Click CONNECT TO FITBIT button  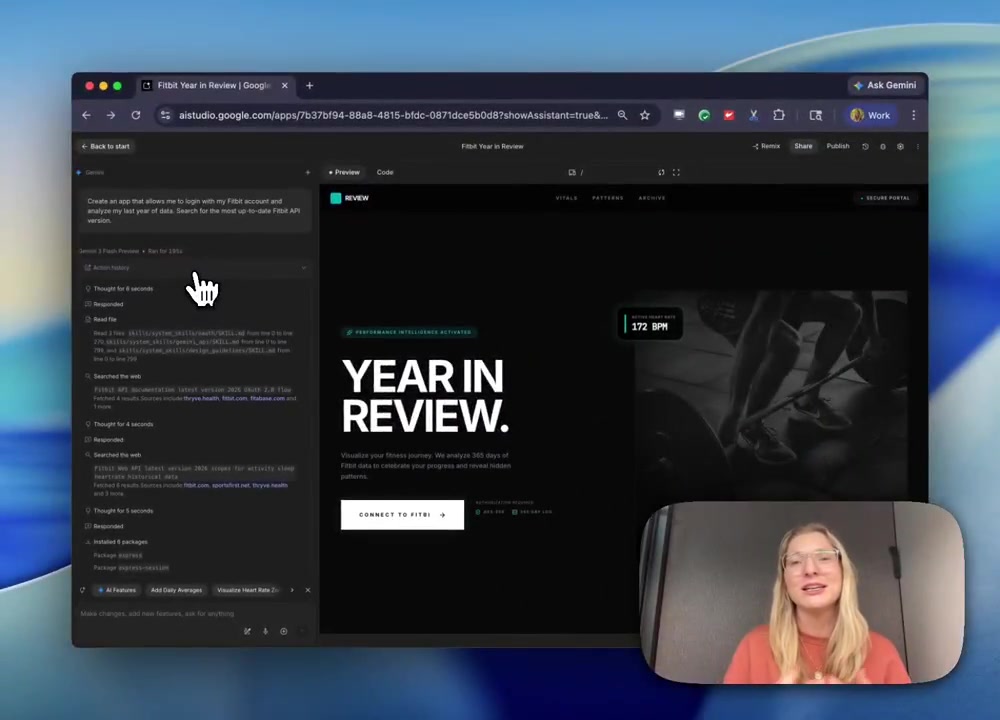coord(402,515)
